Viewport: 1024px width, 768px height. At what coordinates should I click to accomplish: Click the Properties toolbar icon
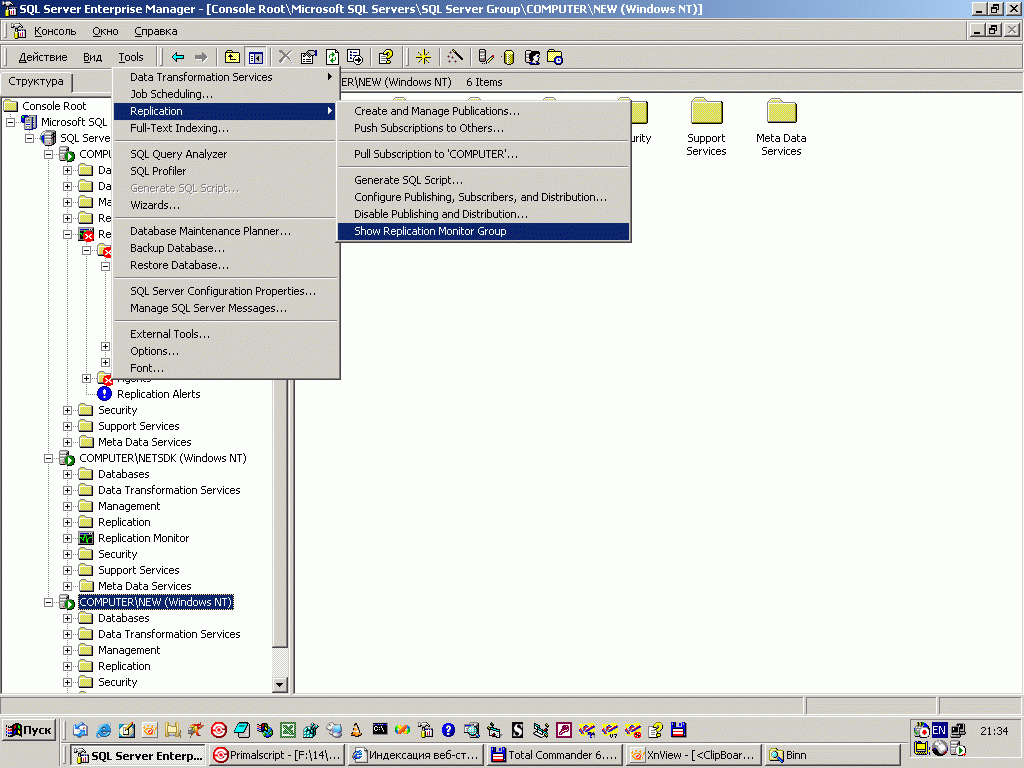[x=308, y=57]
